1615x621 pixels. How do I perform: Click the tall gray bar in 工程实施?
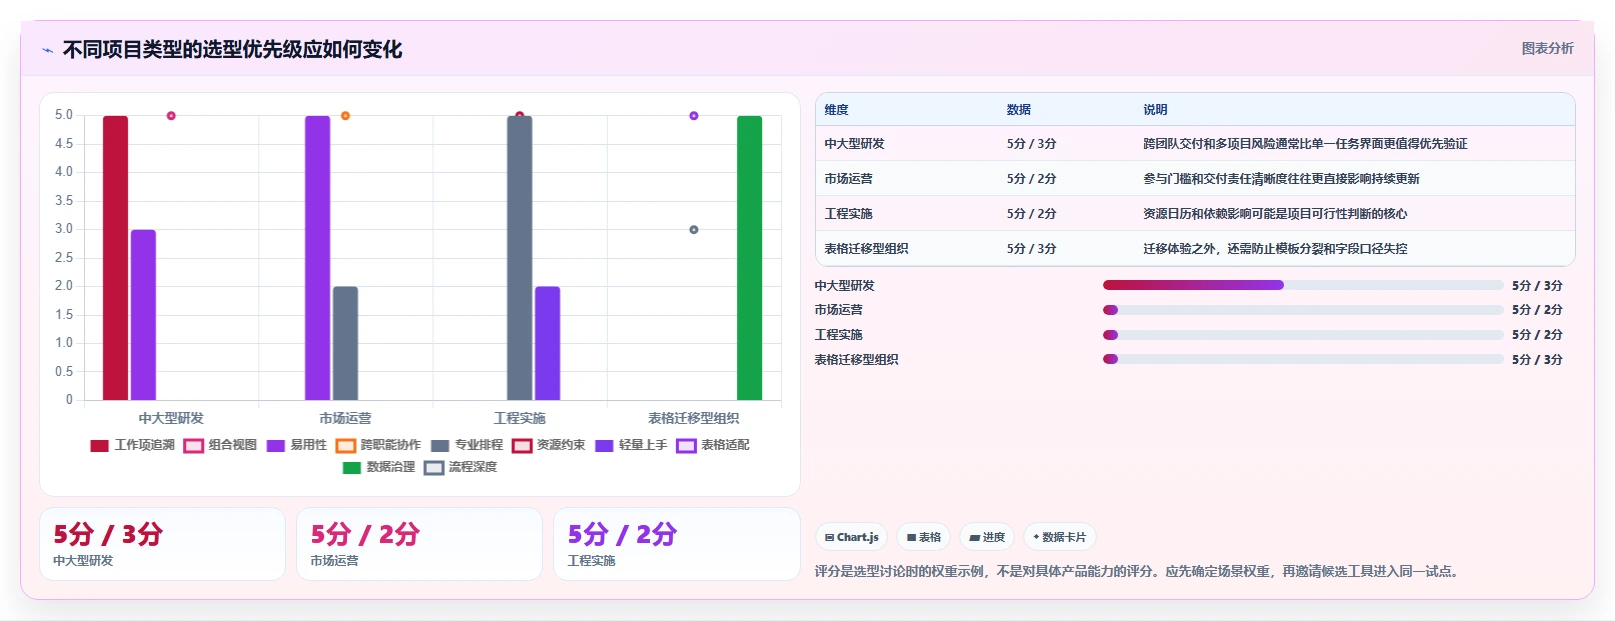pos(520,258)
